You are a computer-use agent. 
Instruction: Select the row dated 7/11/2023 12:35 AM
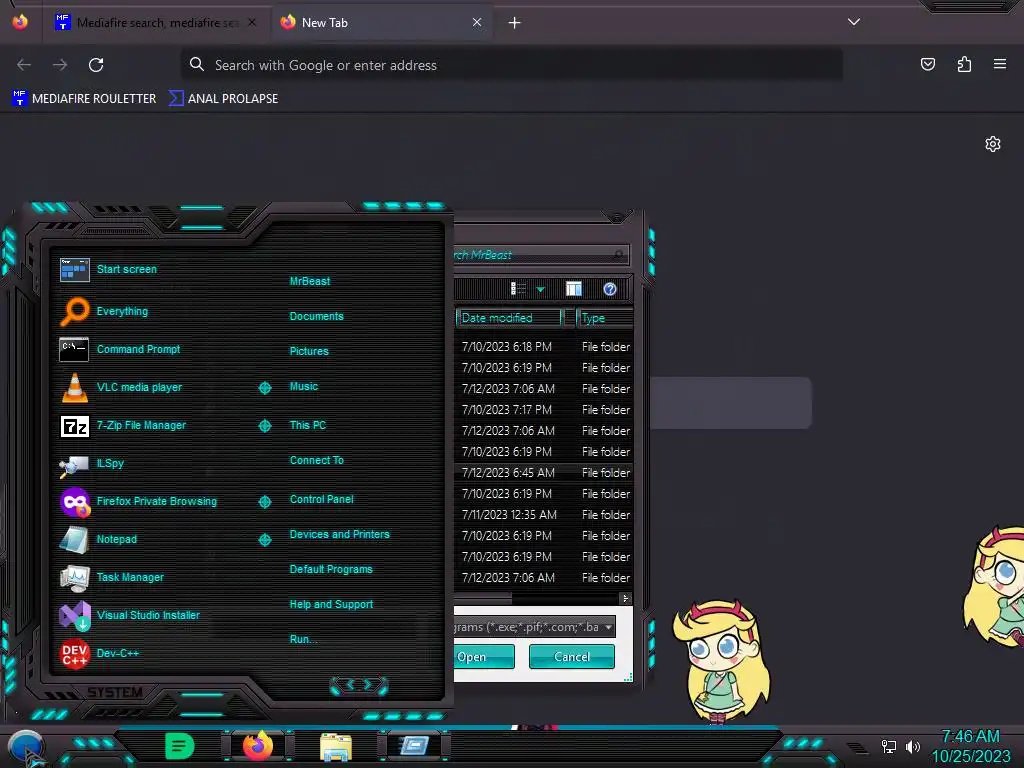click(543, 515)
